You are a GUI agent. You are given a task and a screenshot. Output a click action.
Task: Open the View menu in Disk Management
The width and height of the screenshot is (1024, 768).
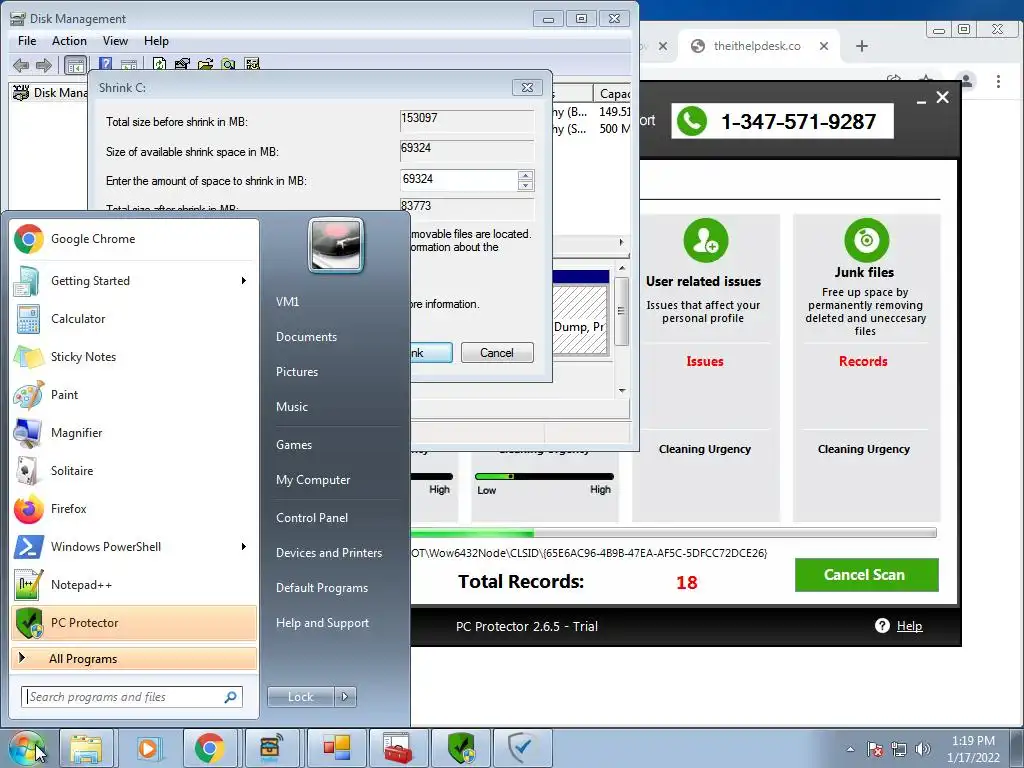[115, 40]
